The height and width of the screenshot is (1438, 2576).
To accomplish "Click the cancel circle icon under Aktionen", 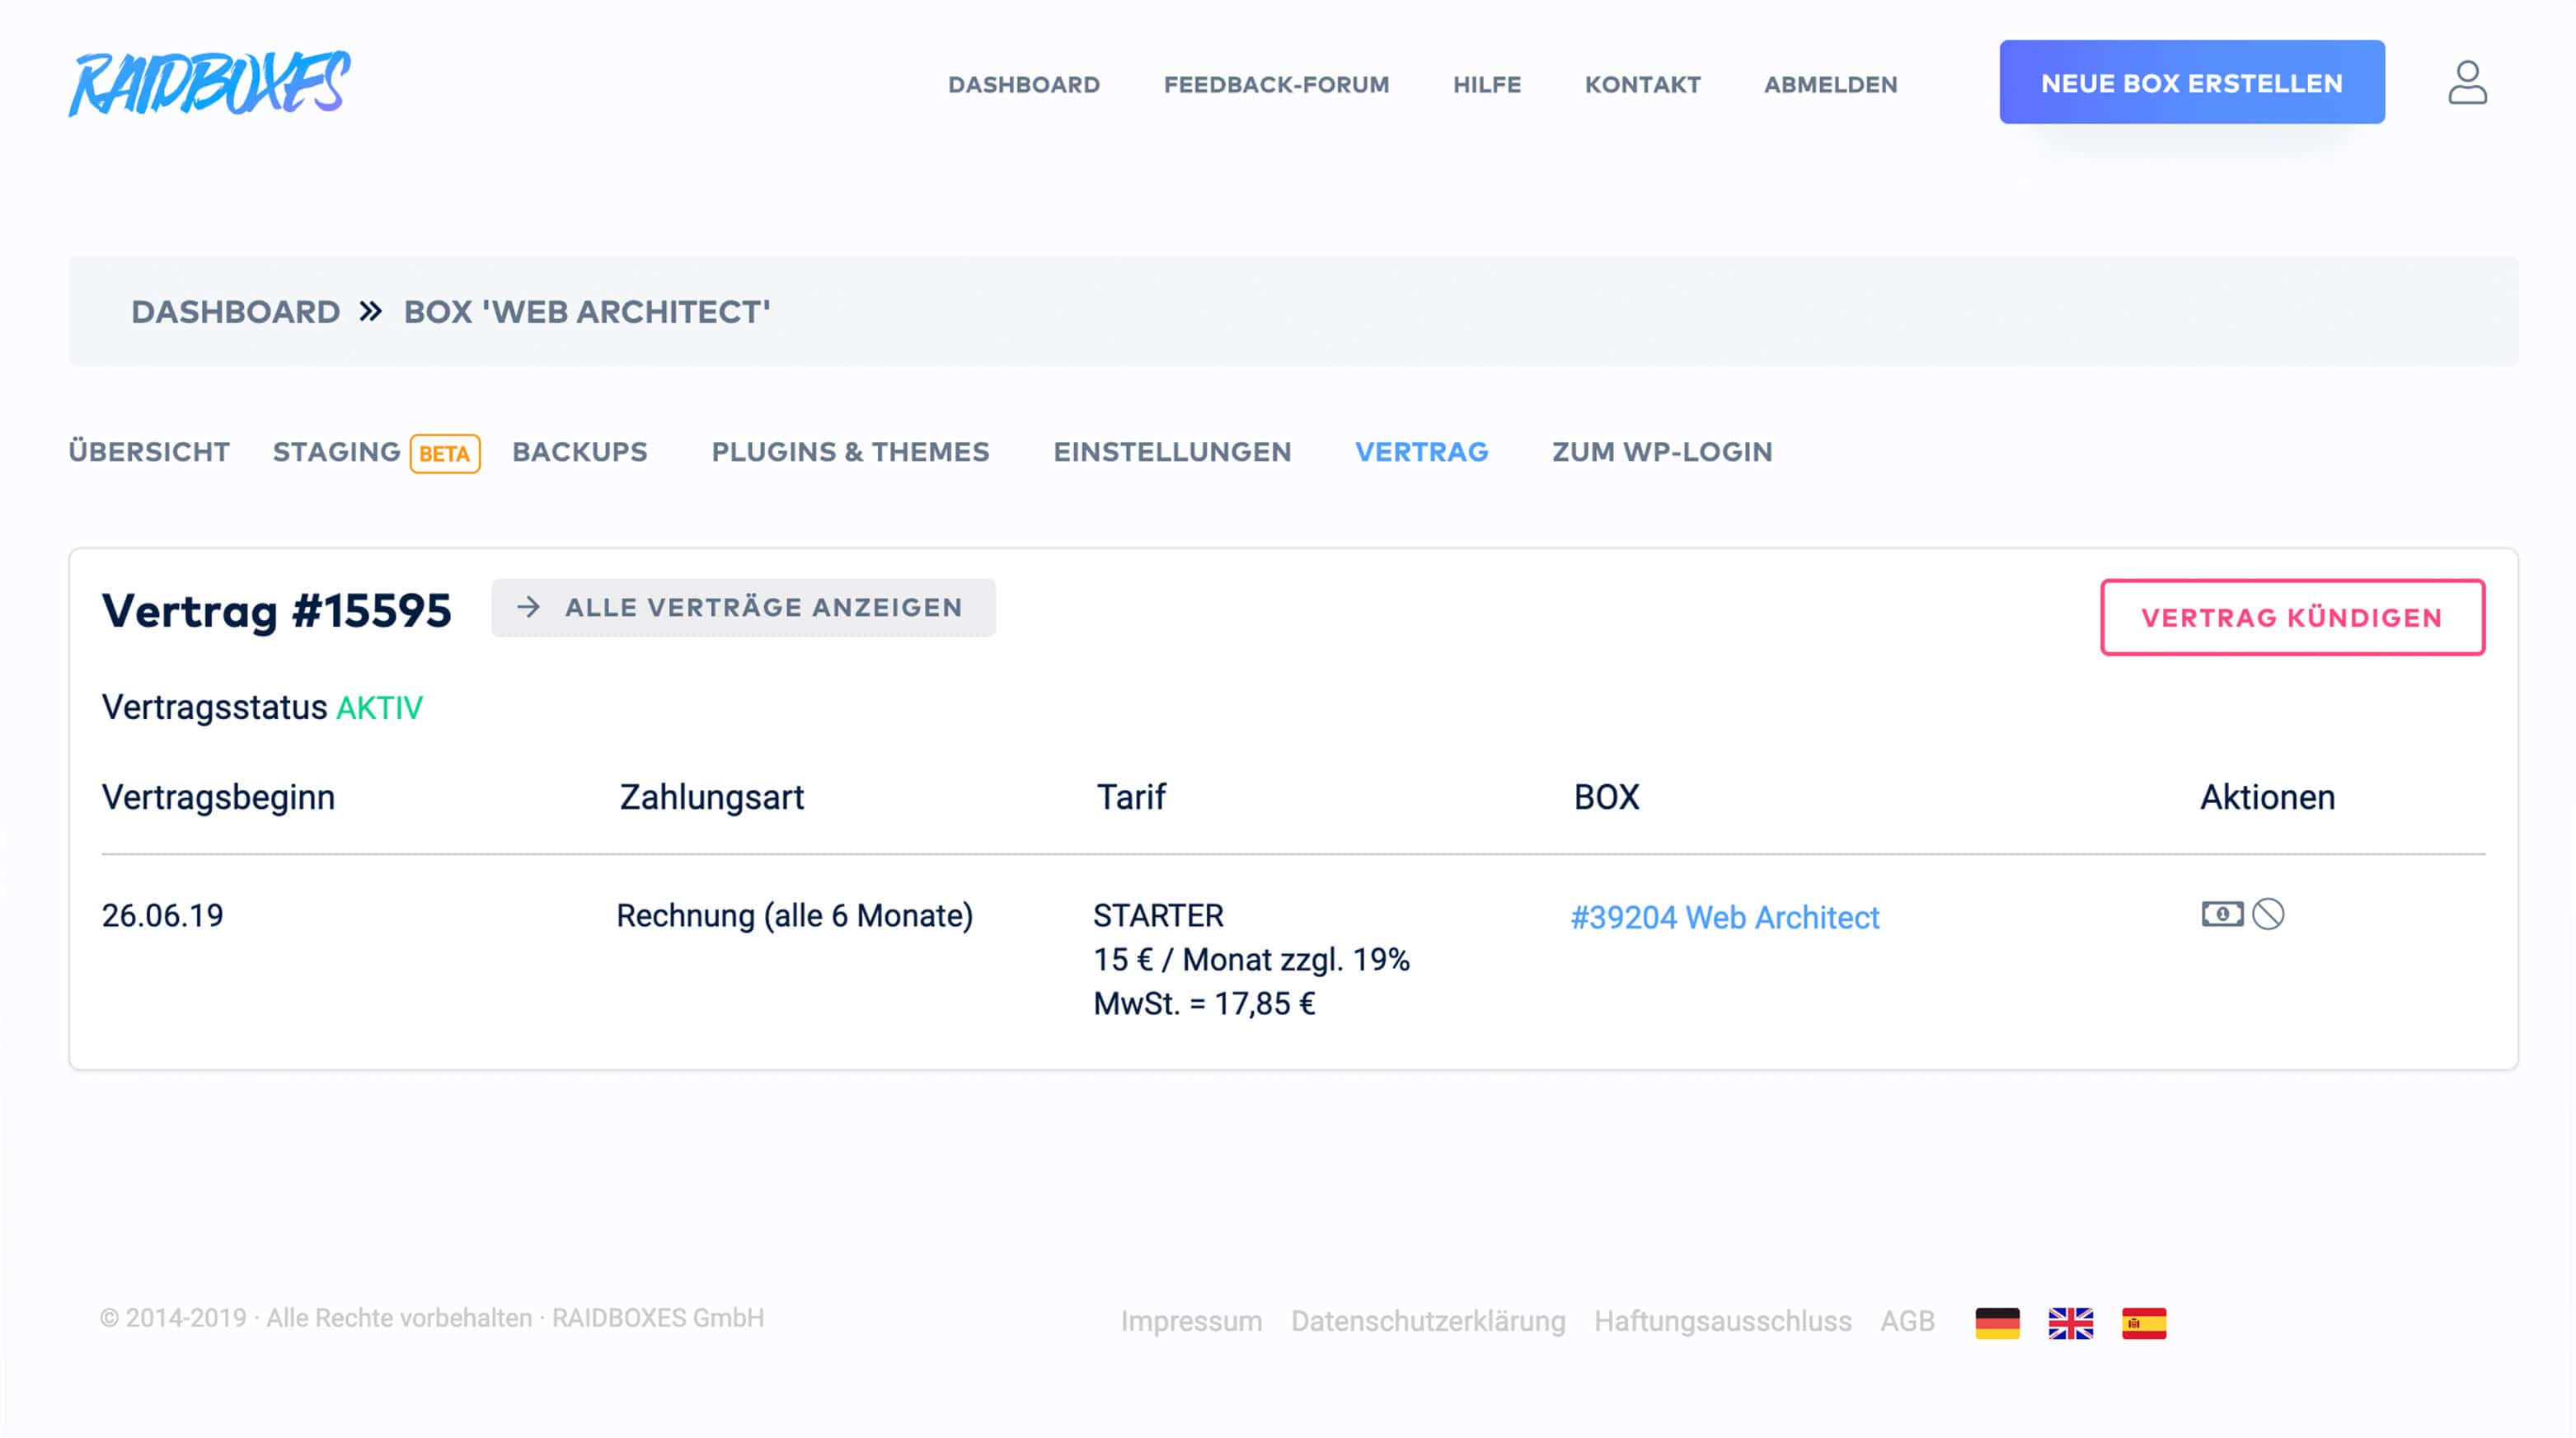I will click(2268, 914).
